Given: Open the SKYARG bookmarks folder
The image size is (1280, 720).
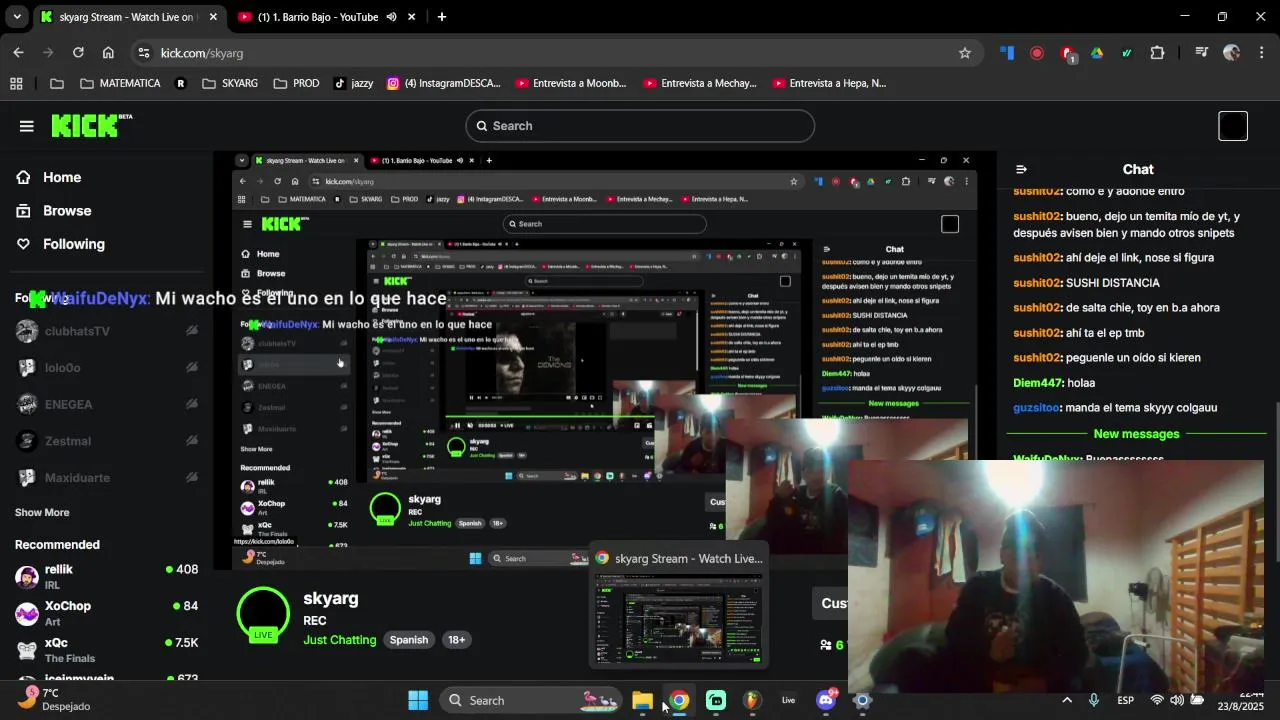Looking at the screenshot, I should pos(230,83).
